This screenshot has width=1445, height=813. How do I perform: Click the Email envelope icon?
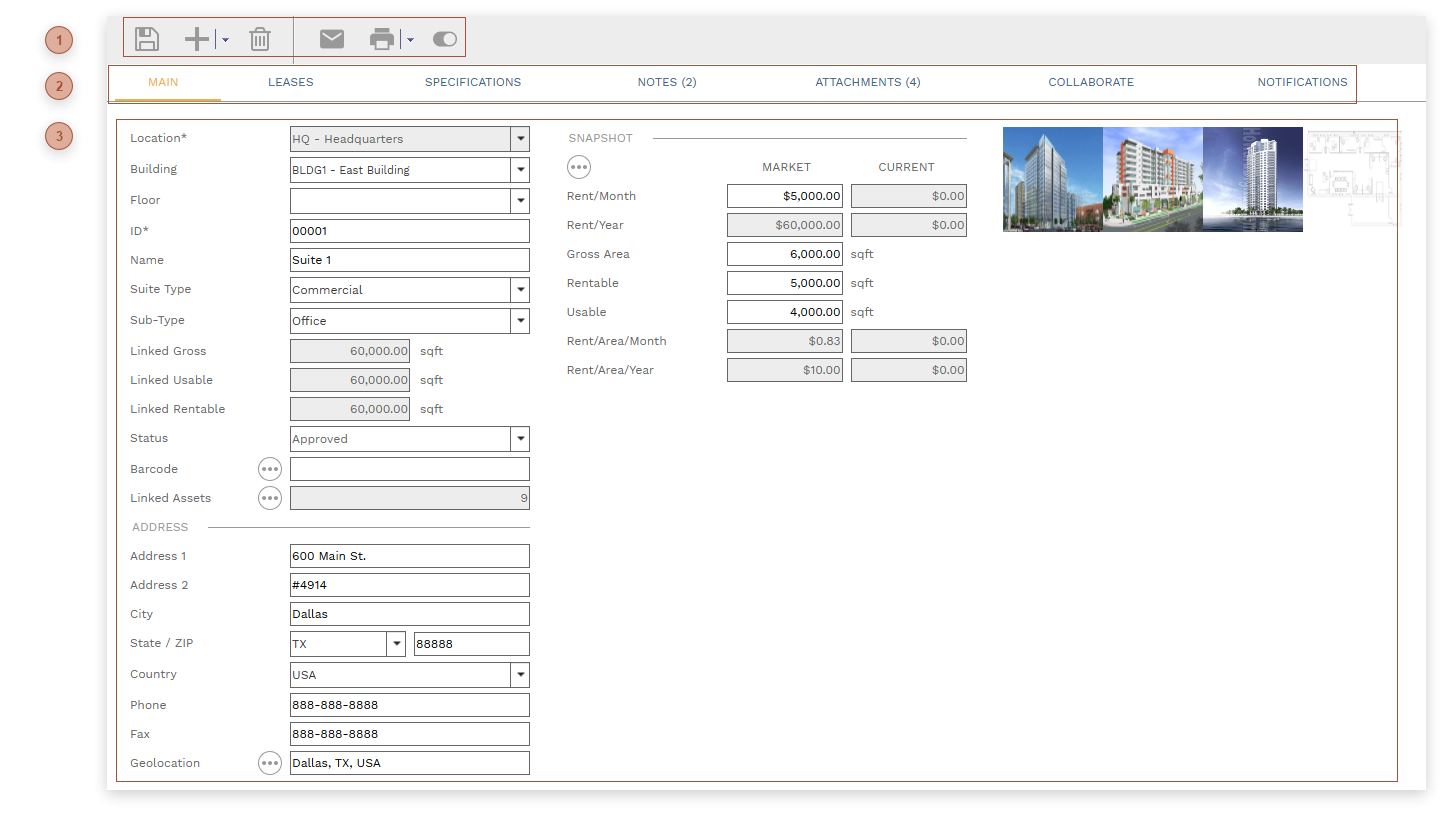[332, 39]
